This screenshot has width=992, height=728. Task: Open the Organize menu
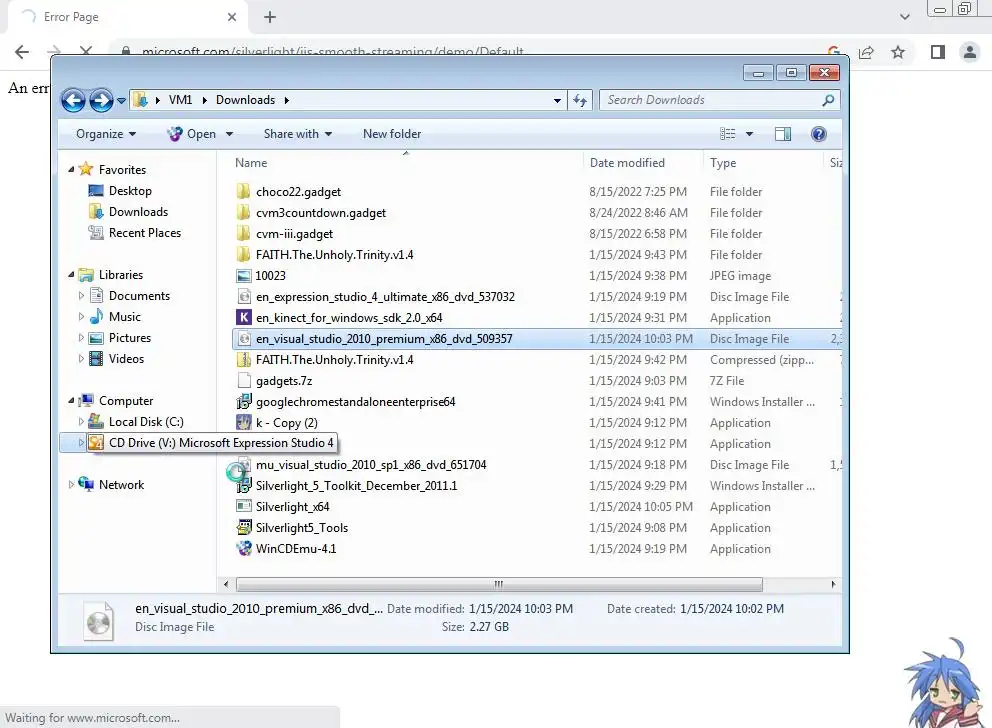click(x=106, y=134)
